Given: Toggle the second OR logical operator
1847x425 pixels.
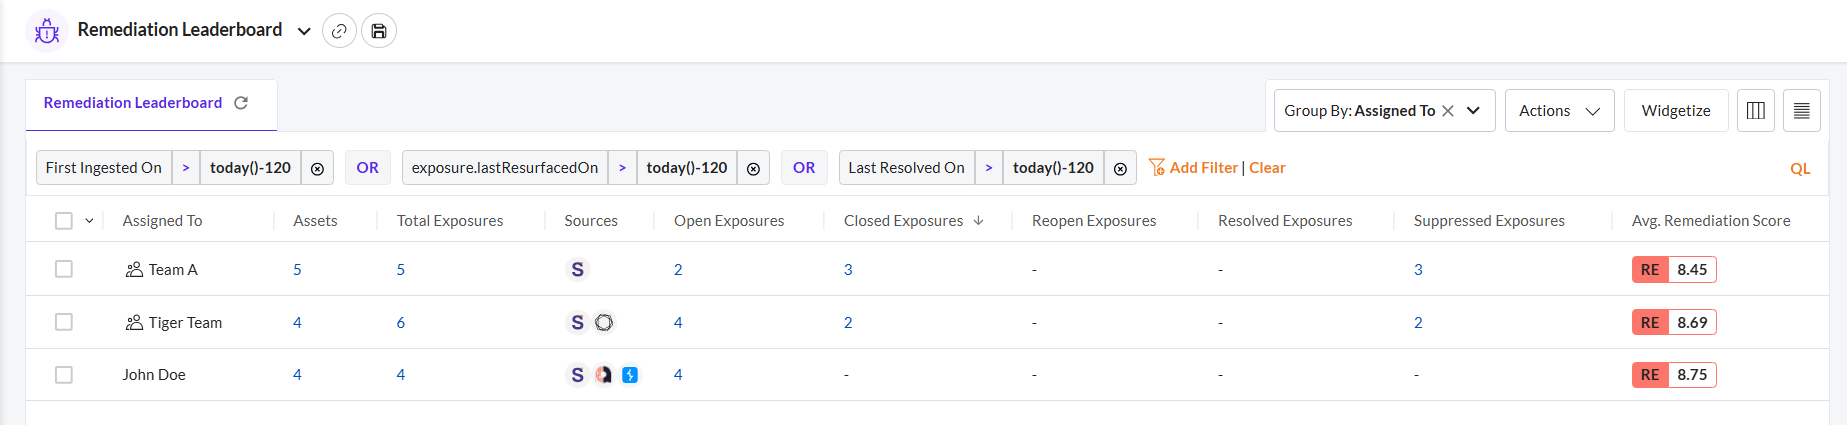Looking at the screenshot, I should pos(804,168).
